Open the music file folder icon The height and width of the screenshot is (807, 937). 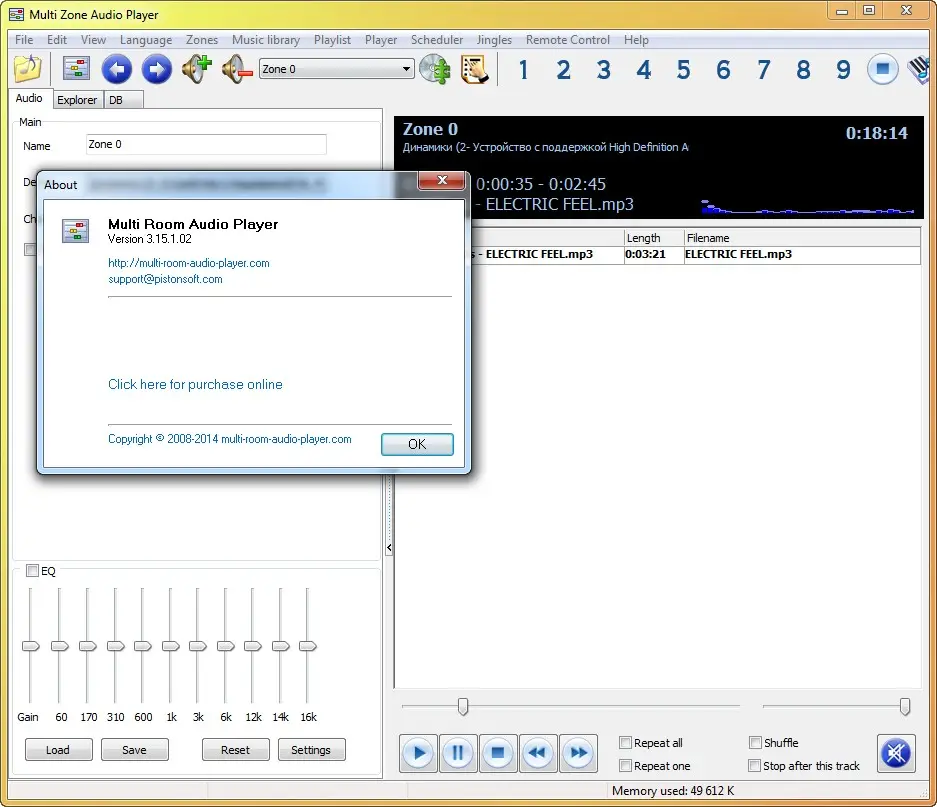coord(28,69)
